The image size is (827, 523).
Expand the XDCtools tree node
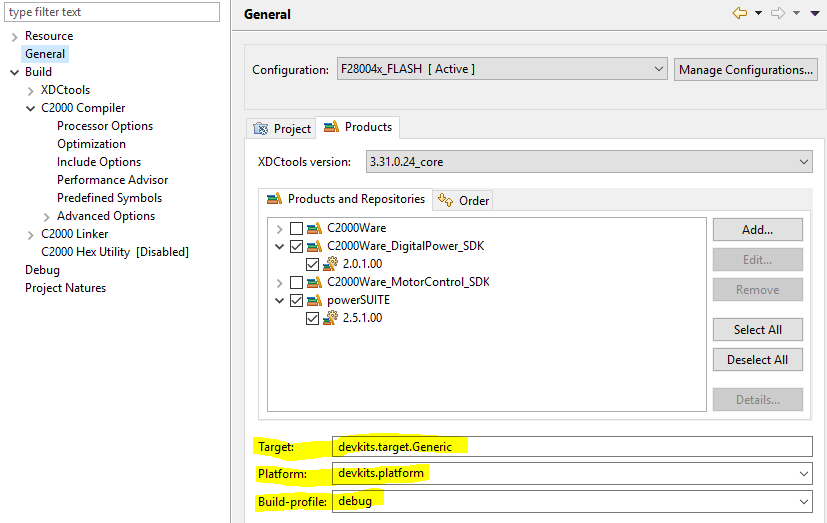(30, 91)
